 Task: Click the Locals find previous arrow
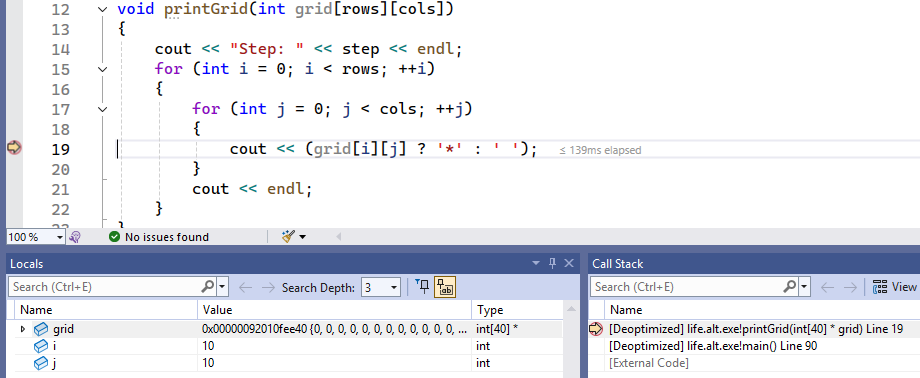(x=246, y=287)
